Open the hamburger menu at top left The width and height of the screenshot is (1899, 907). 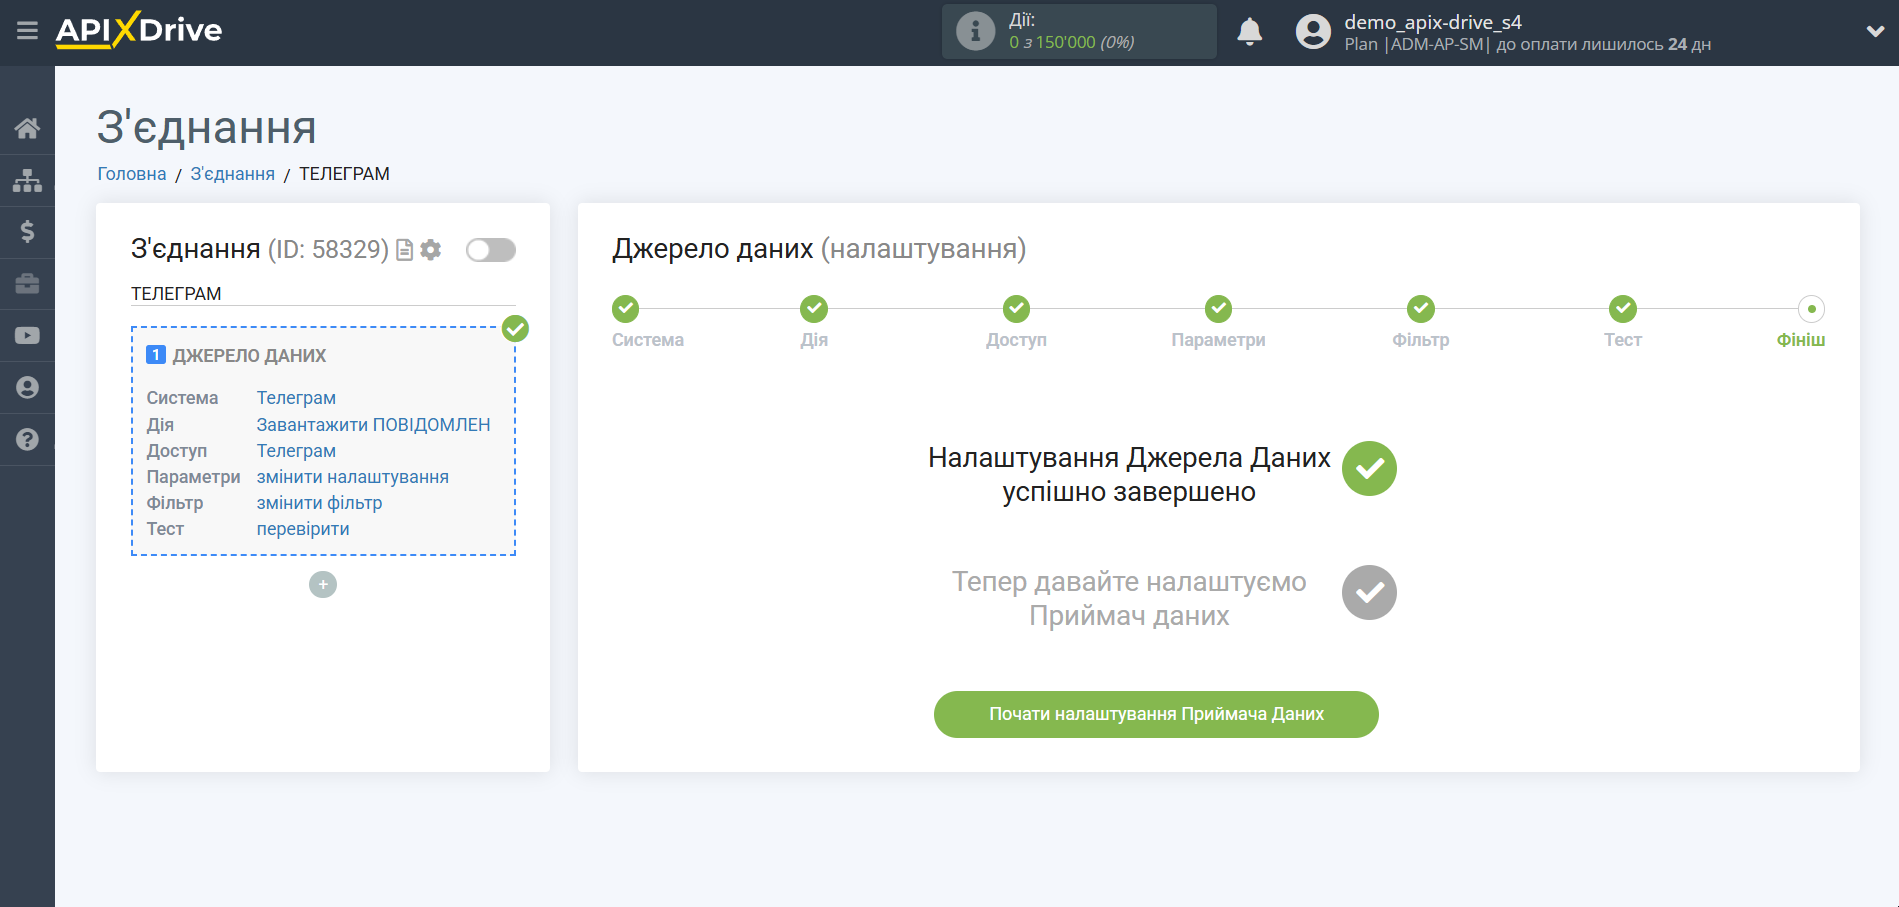pyautogui.click(x=27, y=31)
